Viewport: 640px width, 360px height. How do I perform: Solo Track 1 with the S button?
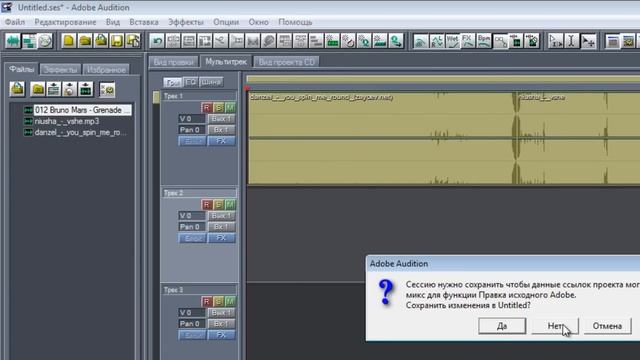(x=218, y=108)
